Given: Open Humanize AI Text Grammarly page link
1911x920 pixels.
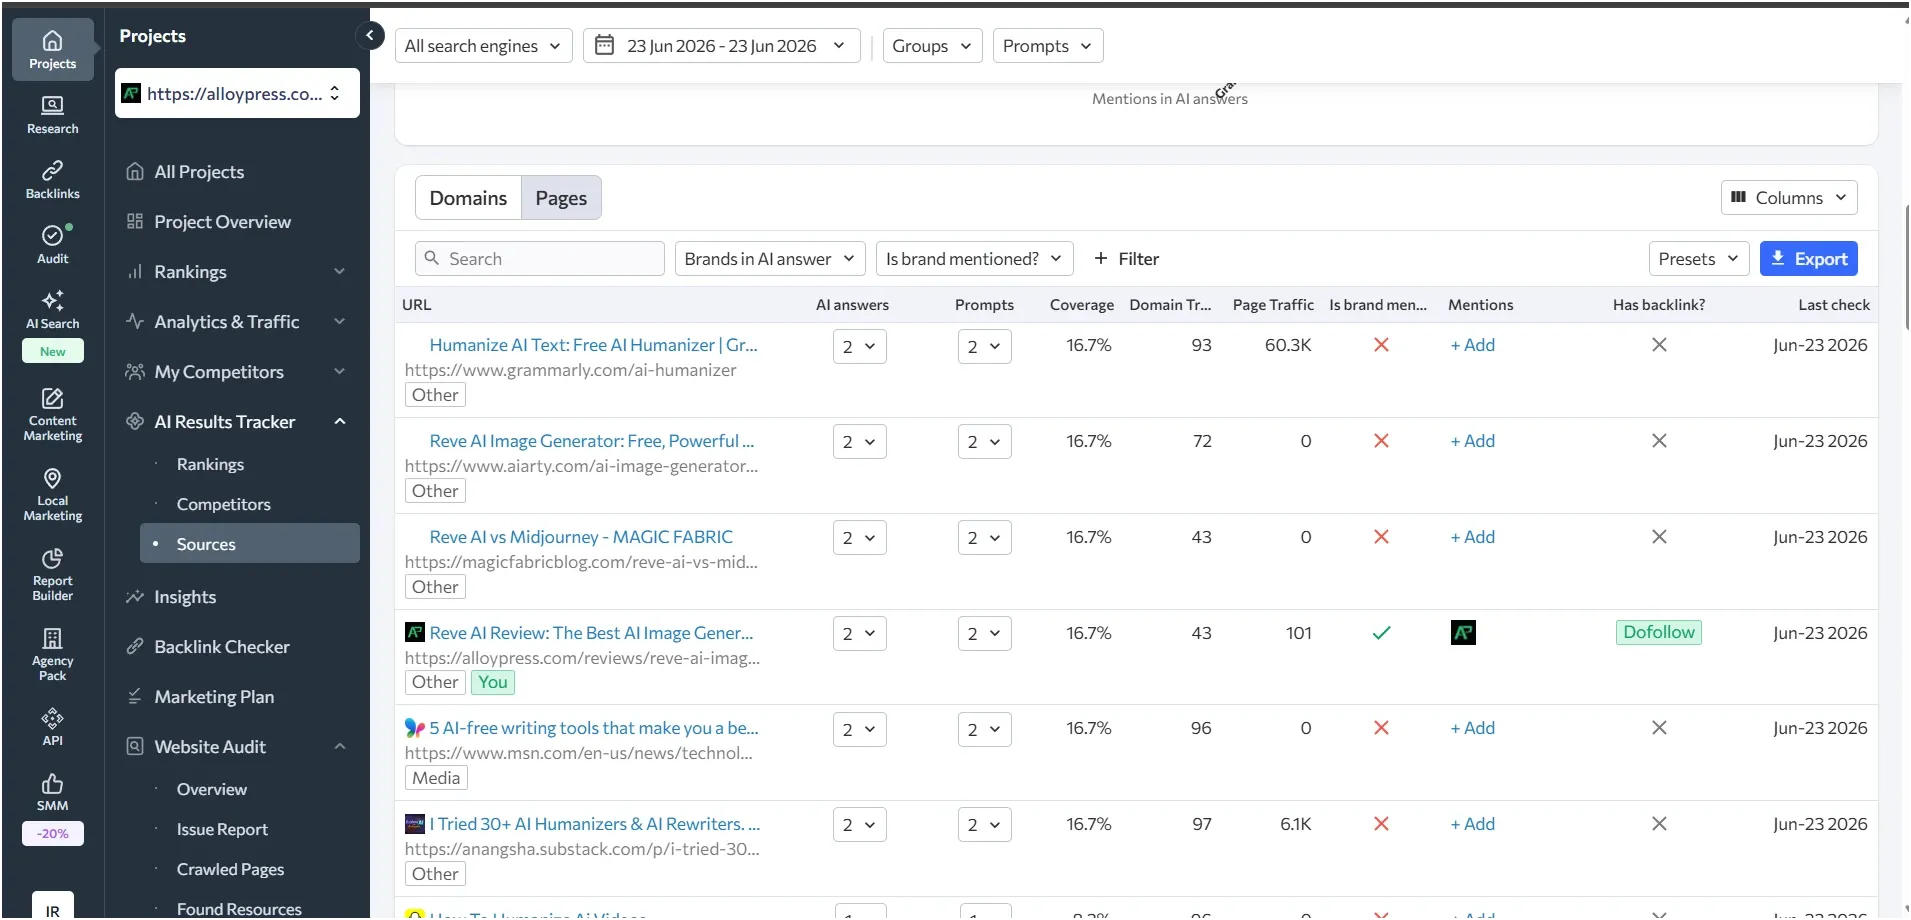Looking at the screenshot, I should [594, 345].
